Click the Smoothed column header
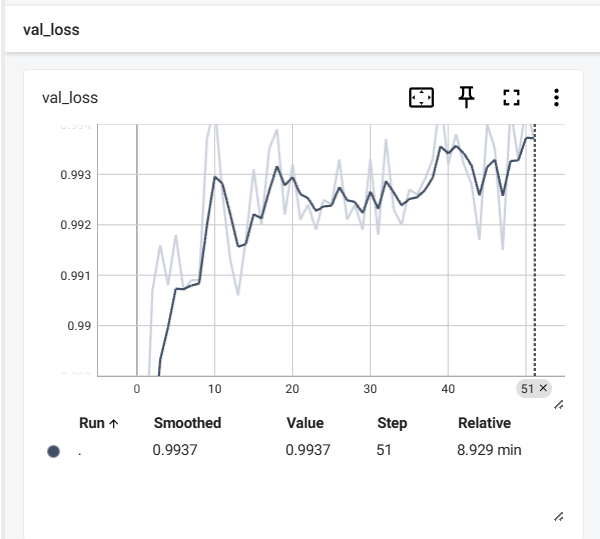Screen dimensions: 600x539 click(187, 423)
